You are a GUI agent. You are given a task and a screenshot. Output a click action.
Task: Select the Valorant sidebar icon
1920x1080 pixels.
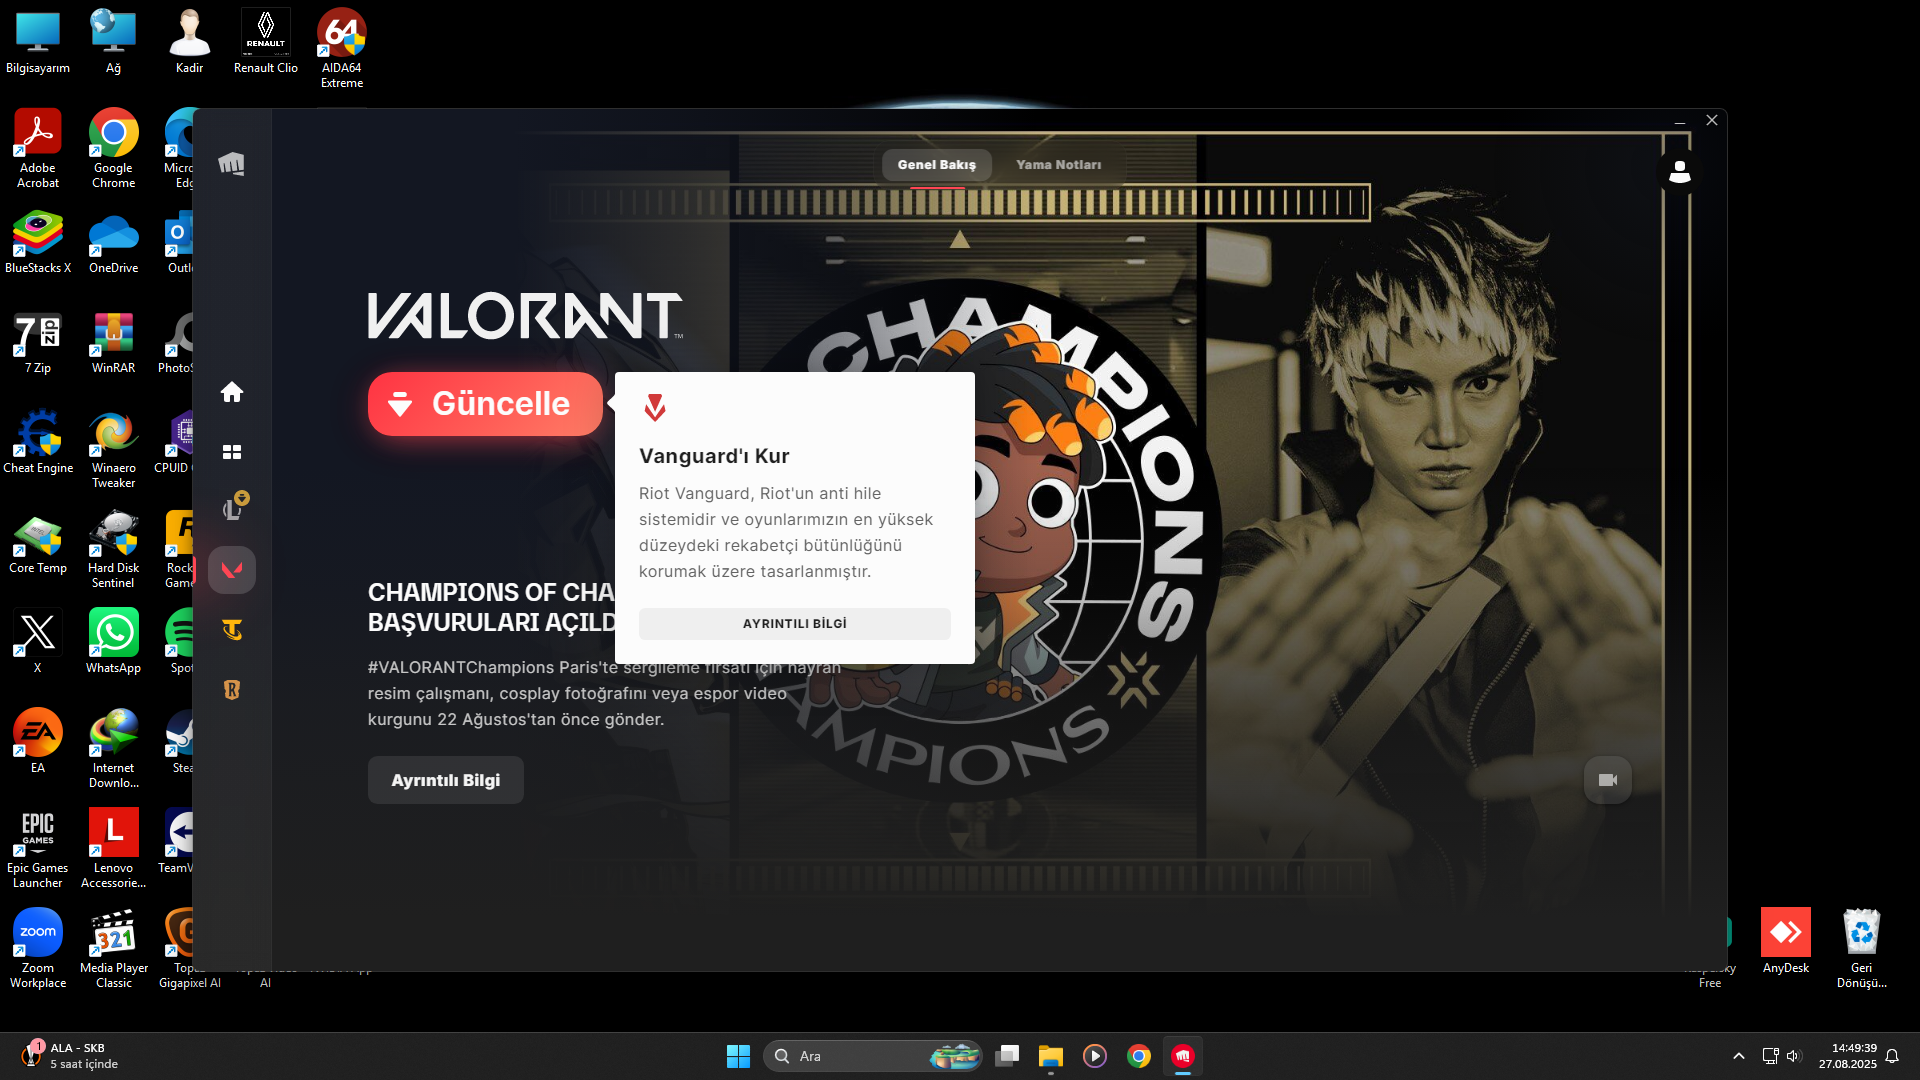click(232, 570)
